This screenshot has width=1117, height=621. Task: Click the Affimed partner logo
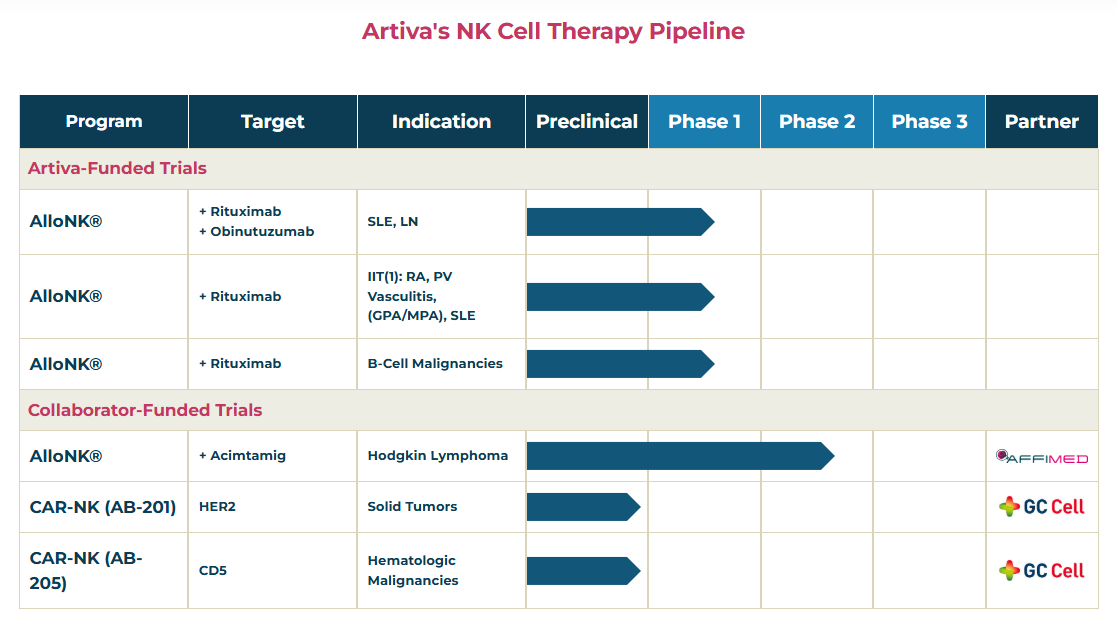click(1041, 457)
